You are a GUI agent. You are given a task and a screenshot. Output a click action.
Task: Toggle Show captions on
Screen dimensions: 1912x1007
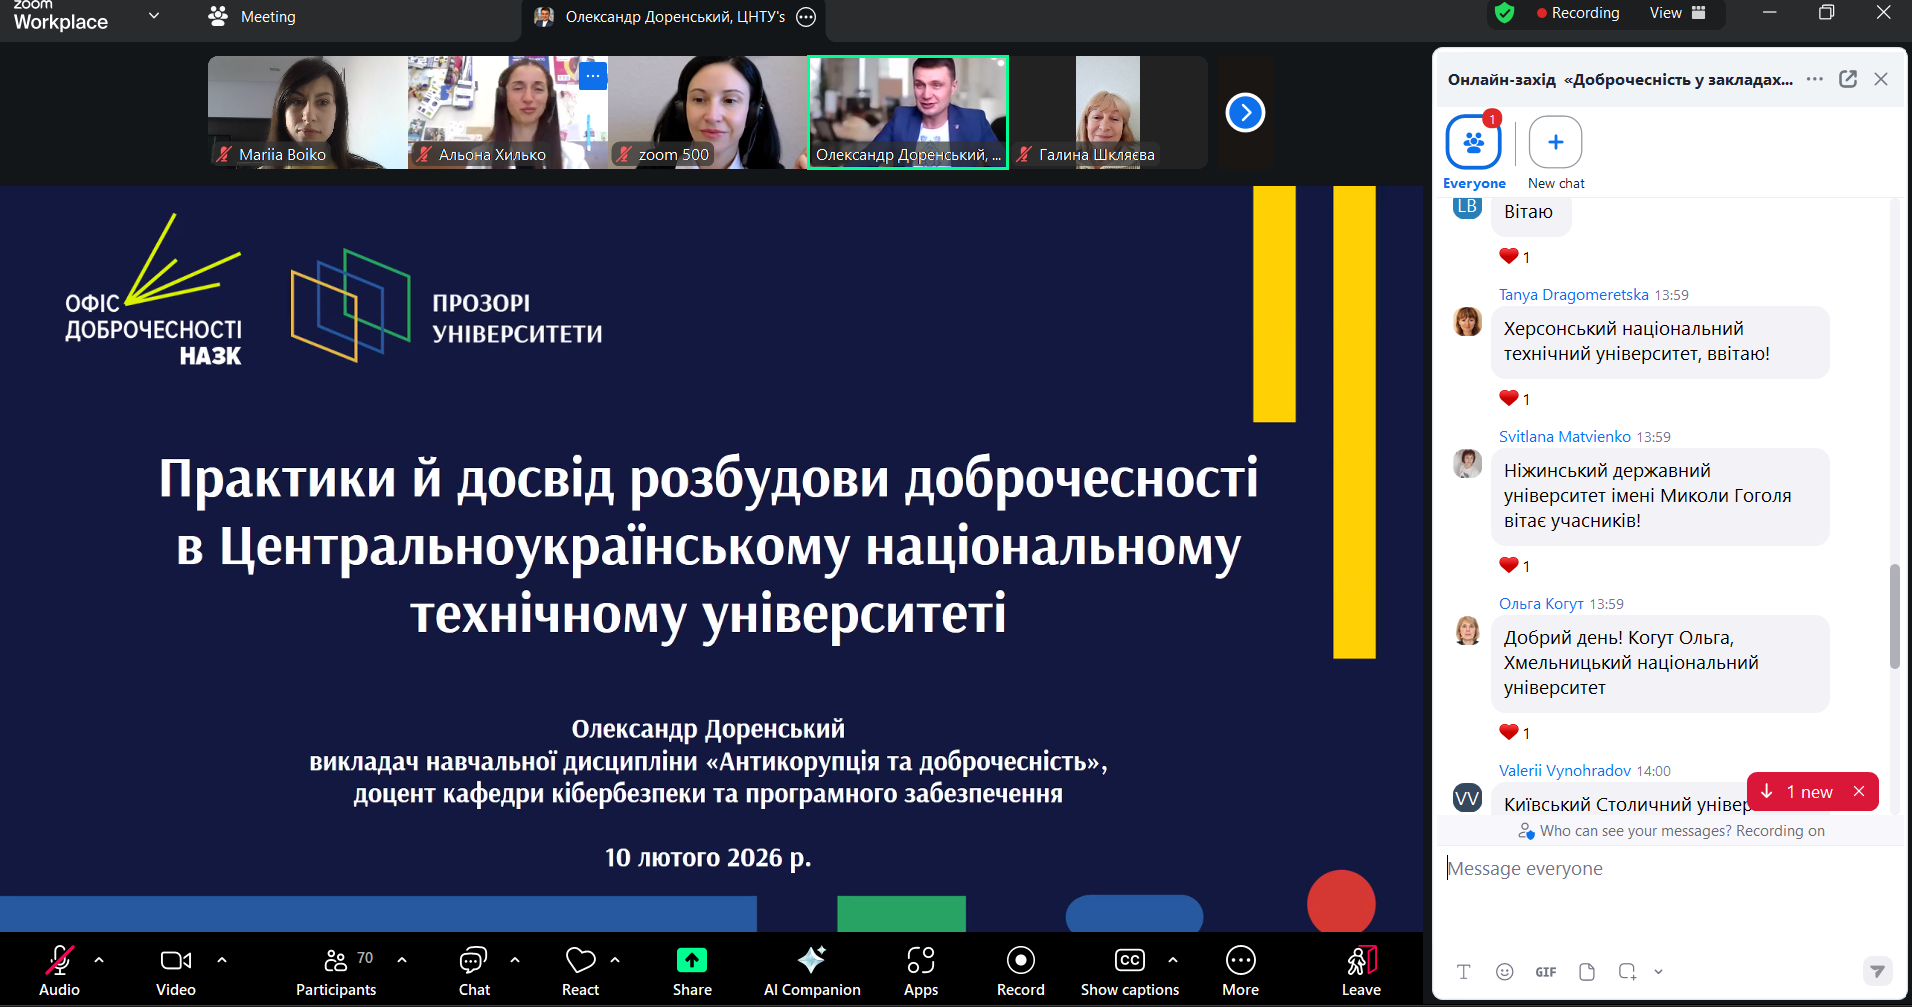coord(1129,970)
